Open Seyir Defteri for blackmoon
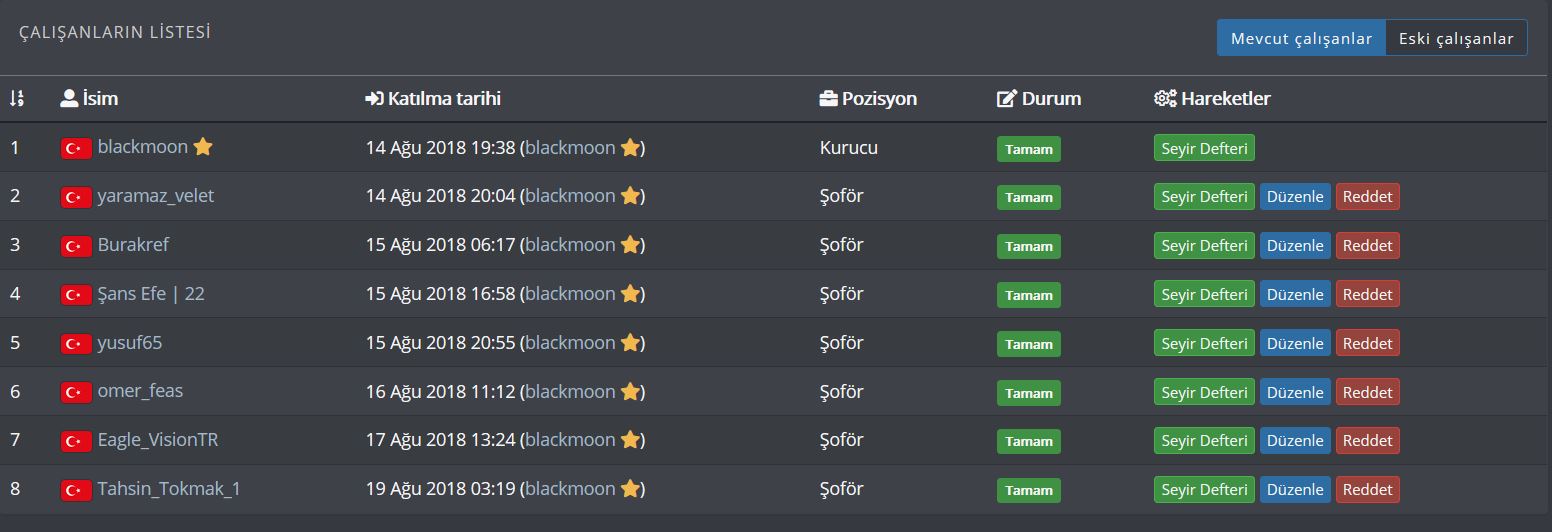This screenshot has width=1552, height=532. point(1204,148)
